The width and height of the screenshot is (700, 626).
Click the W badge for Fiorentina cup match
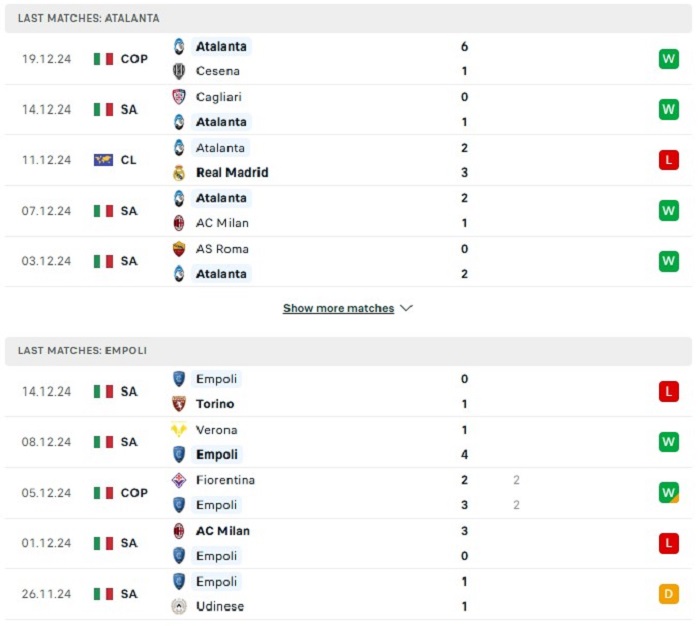click(x=668, y=492)
